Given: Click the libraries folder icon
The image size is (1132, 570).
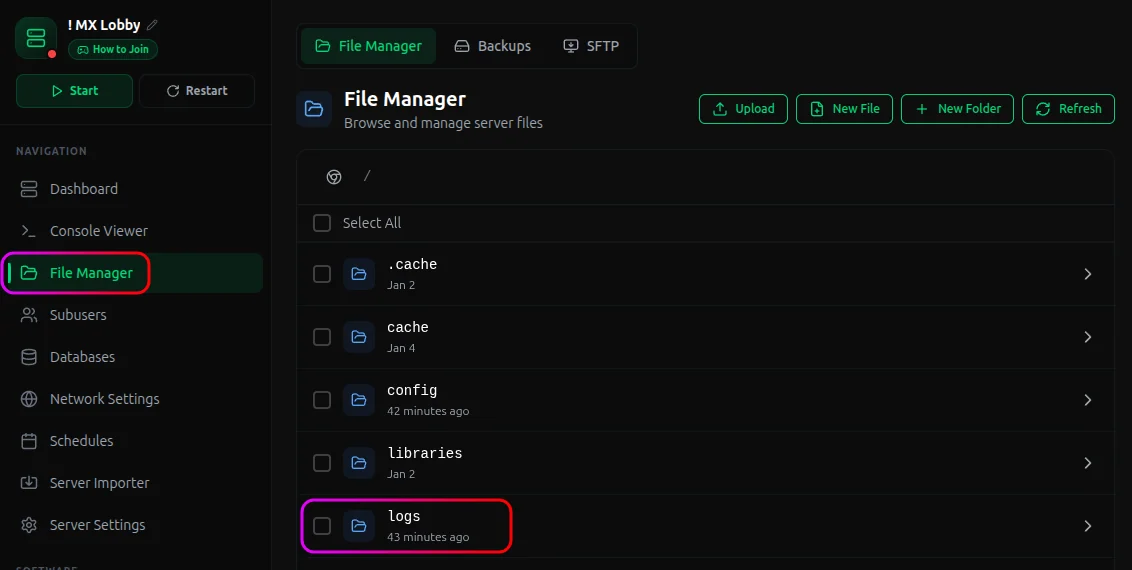Looking at the screenshot, I should click(x=359, y=462).
